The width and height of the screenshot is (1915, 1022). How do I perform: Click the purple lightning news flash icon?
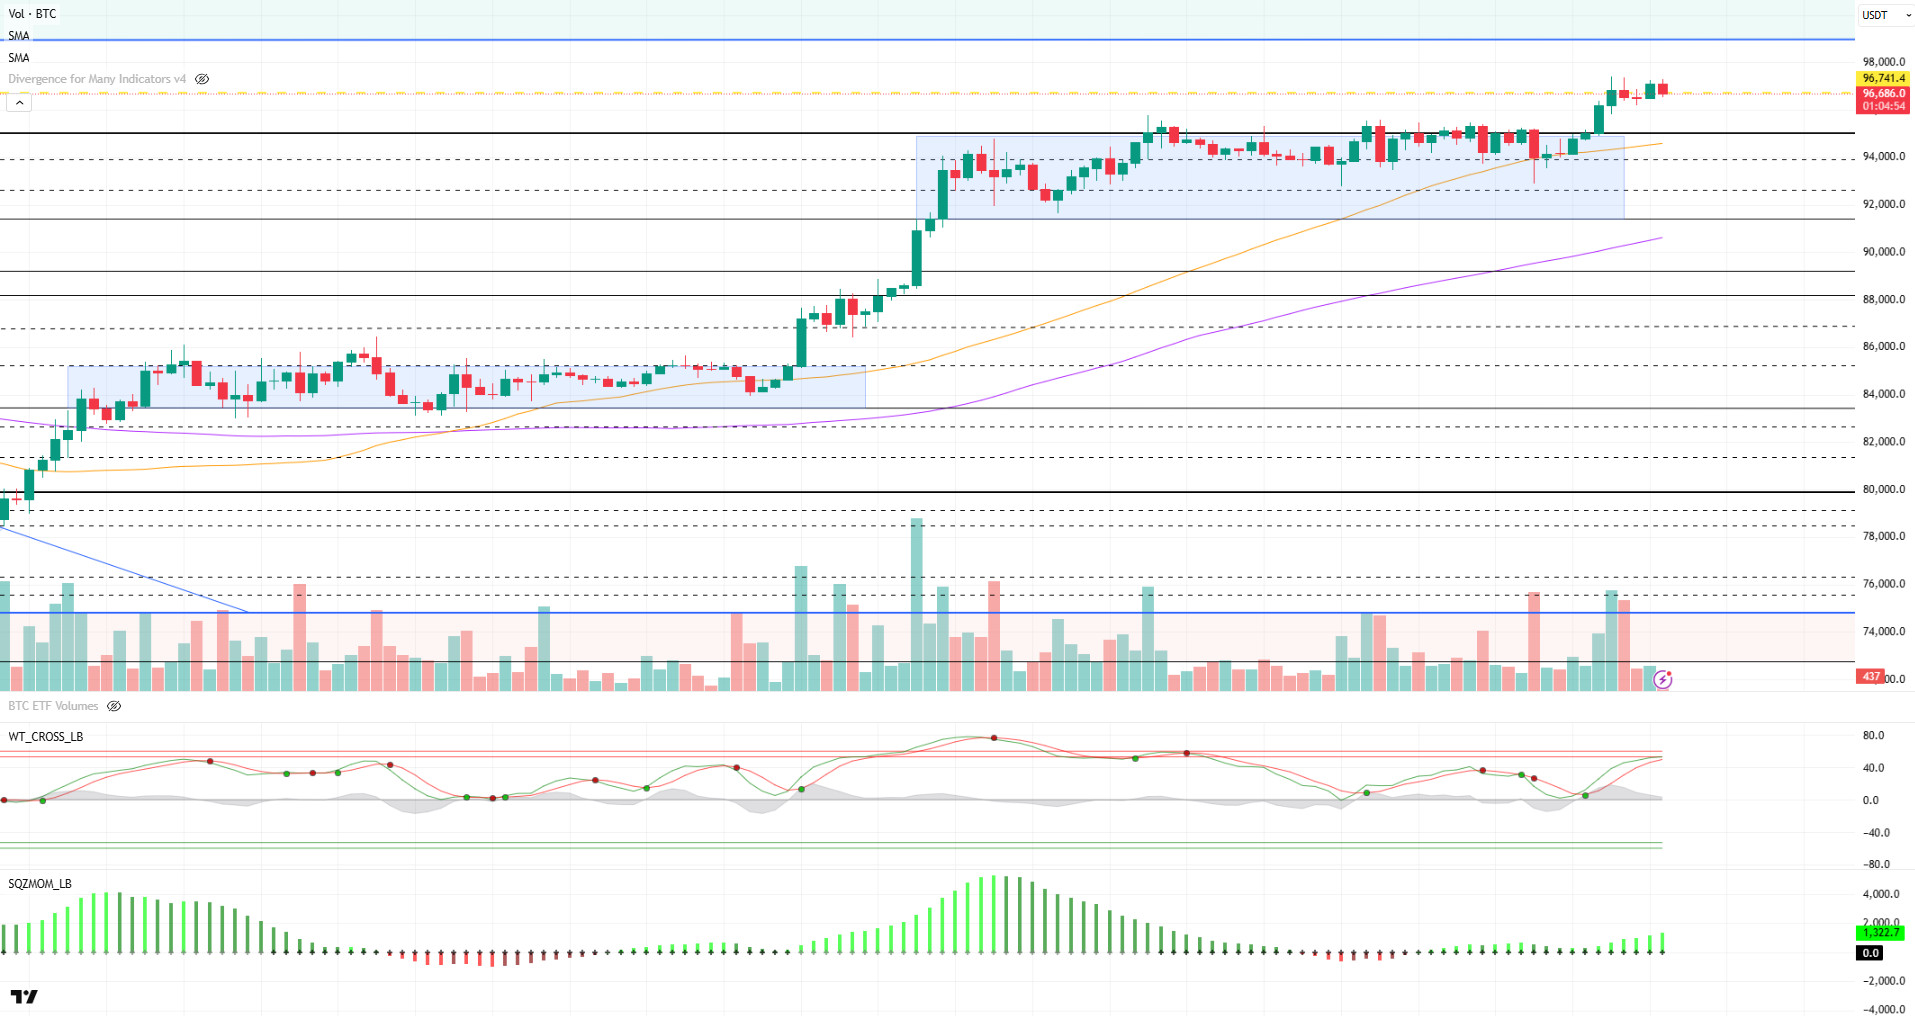(1662, 680)
